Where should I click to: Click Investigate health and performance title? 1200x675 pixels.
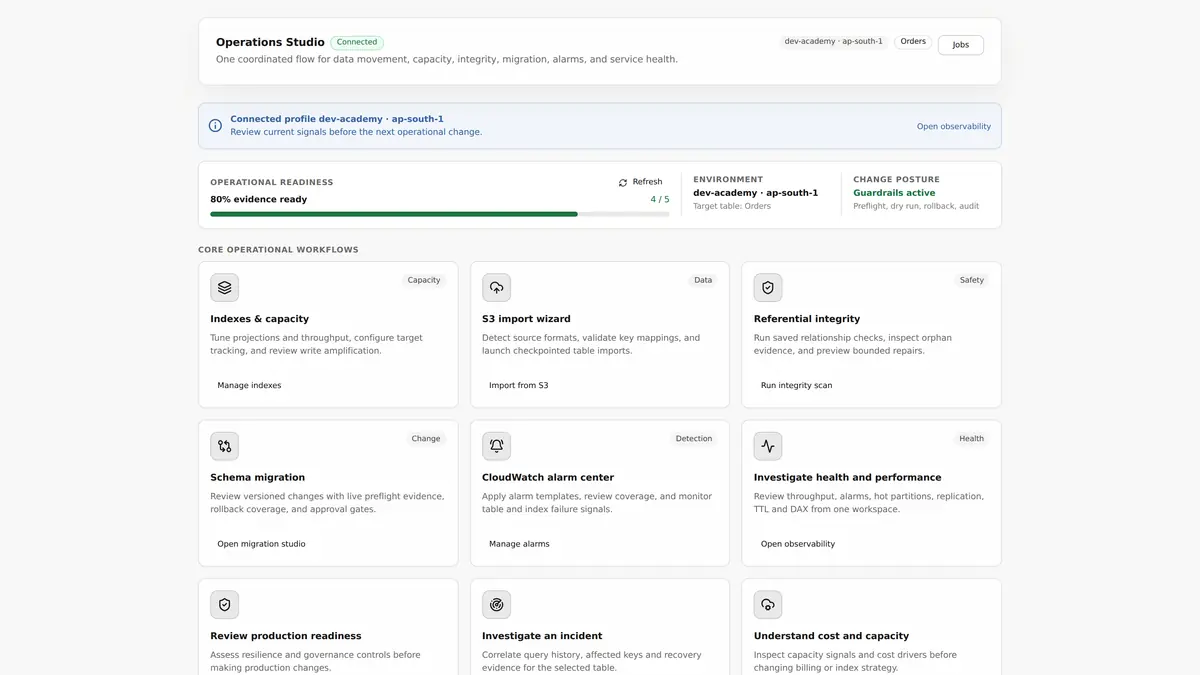[847, 478]
